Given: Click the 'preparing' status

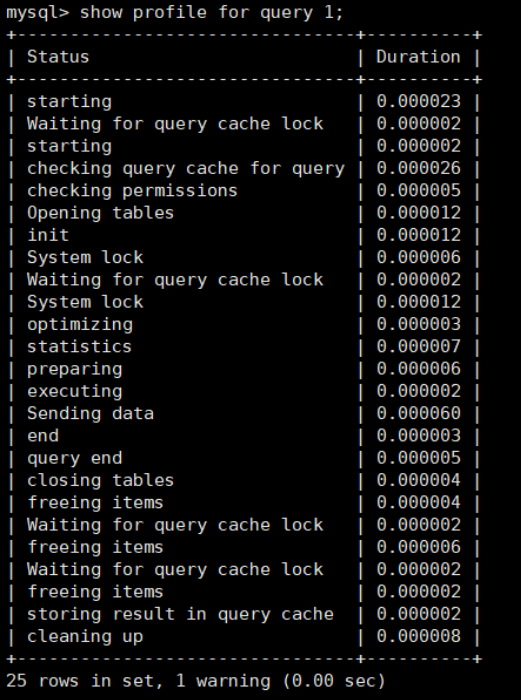Looking at the screenshot, I should 75,370.
